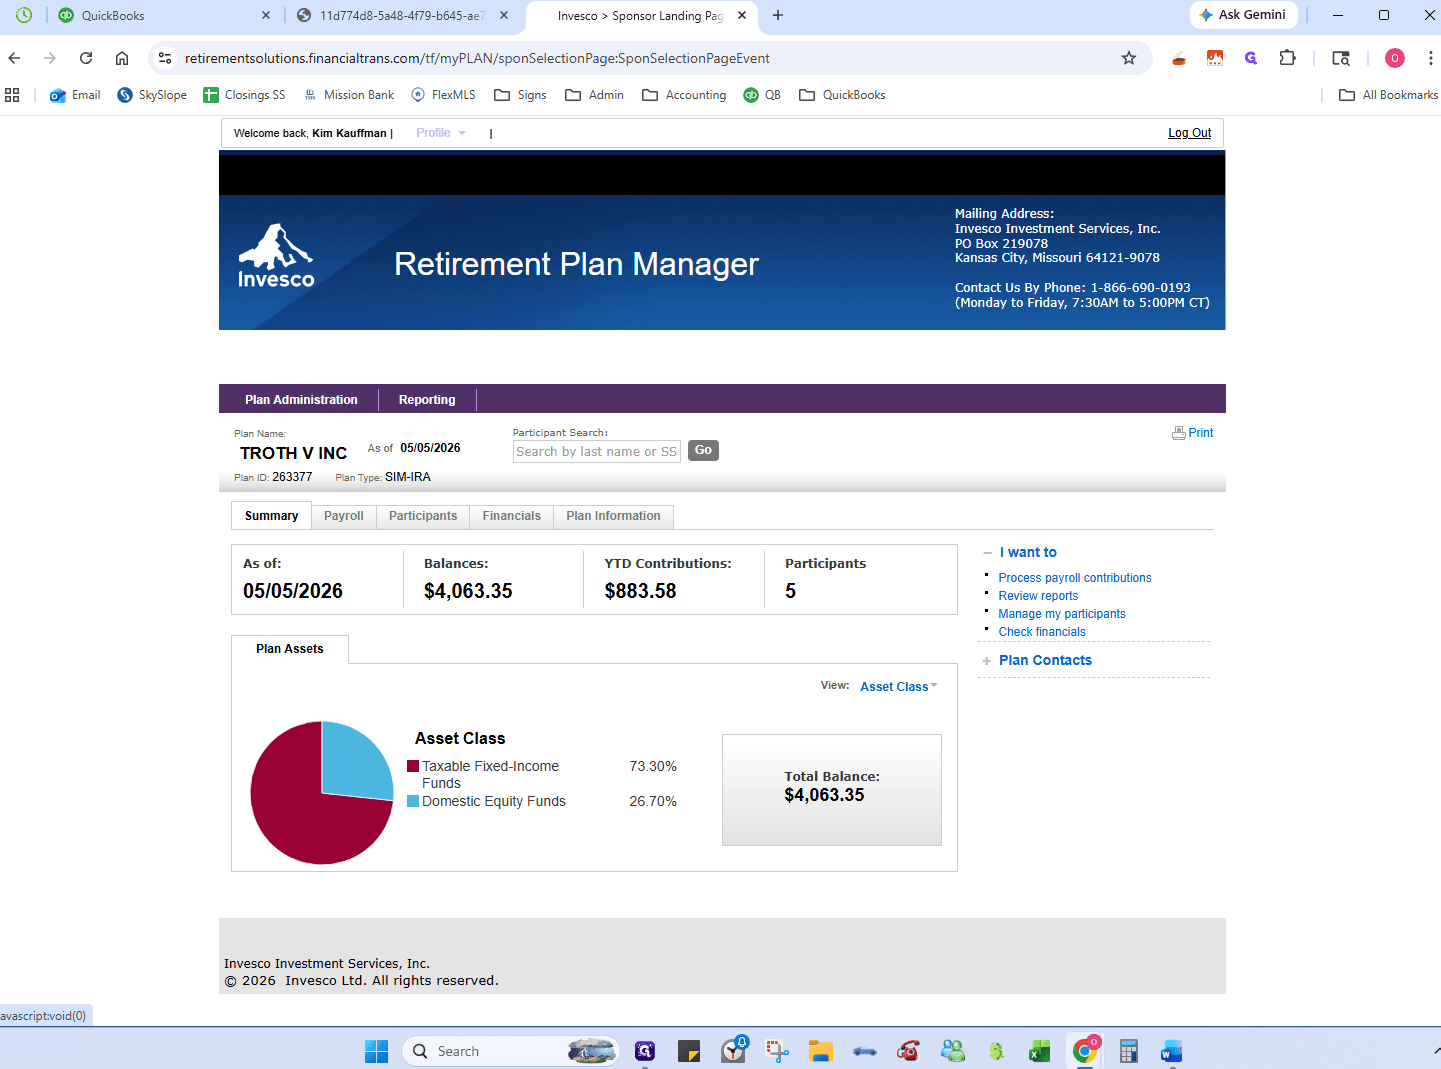This screenshot has width=1441, height=1069.
Task: Open the Signs bookmark folder
Action: pyautogui.click(x=520, y=95)
